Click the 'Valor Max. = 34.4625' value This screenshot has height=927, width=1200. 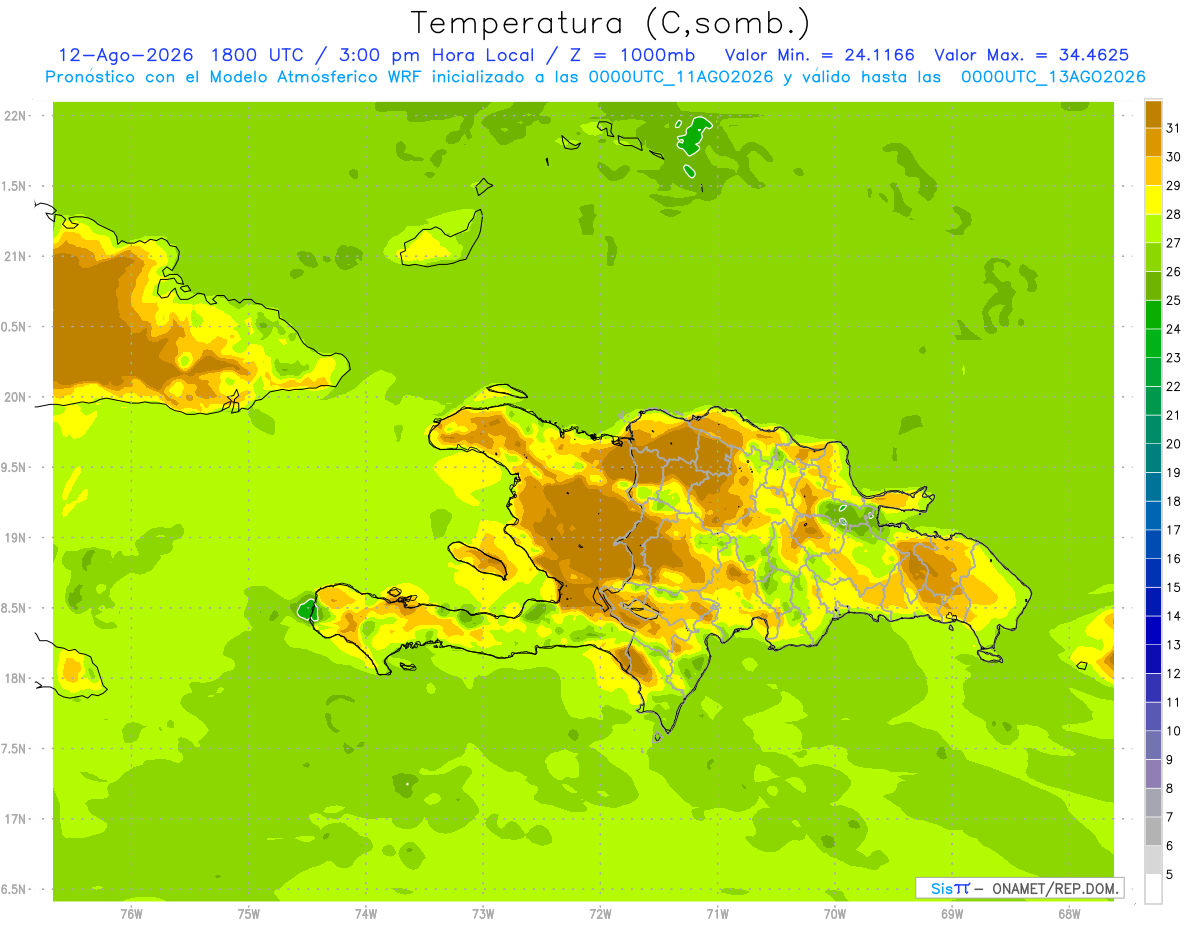tap(1032, 54)
